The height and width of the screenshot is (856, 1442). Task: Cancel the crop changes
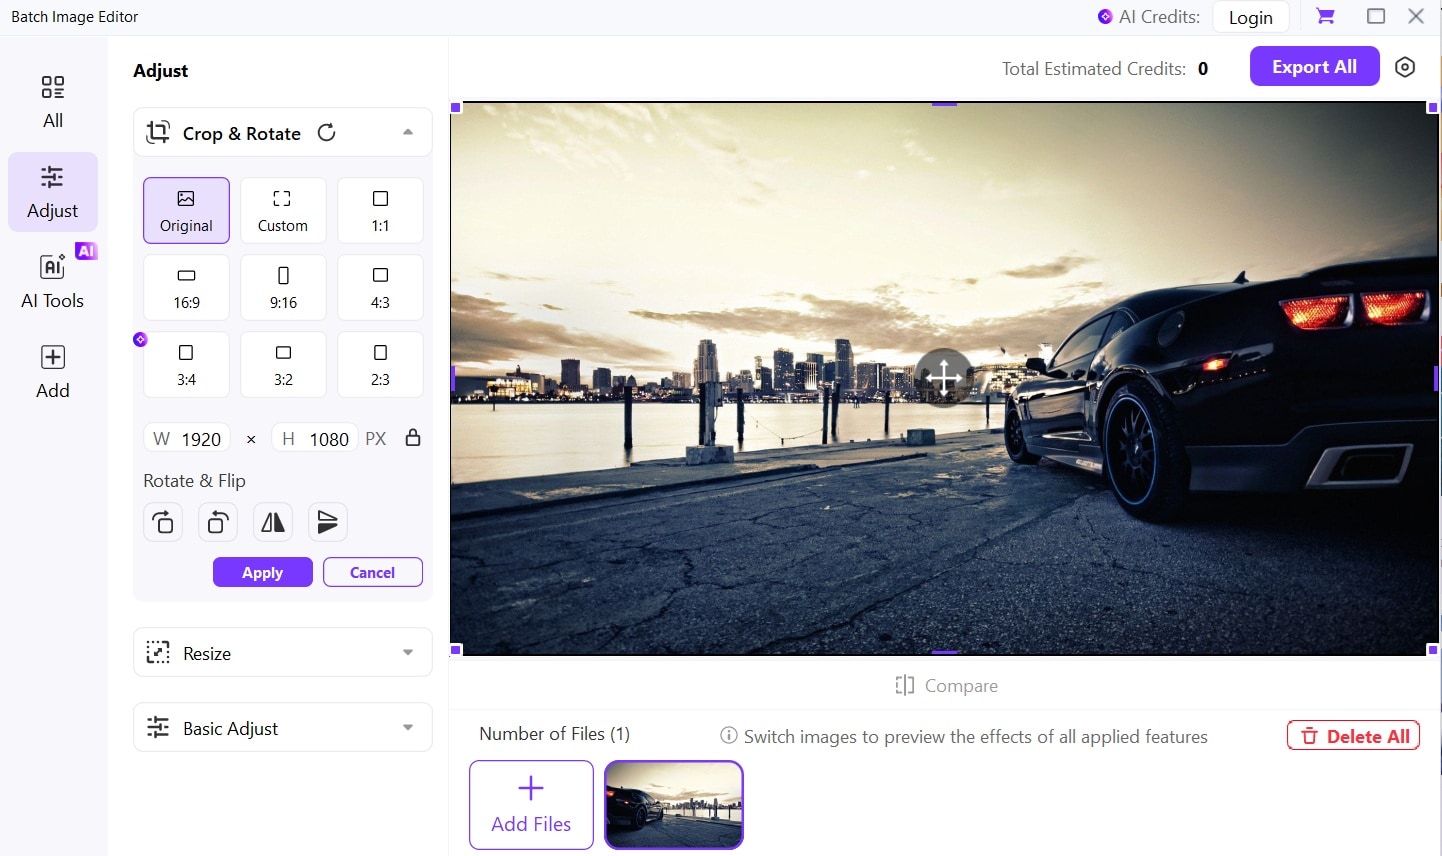pyautogui.click(x=373, y=572)
